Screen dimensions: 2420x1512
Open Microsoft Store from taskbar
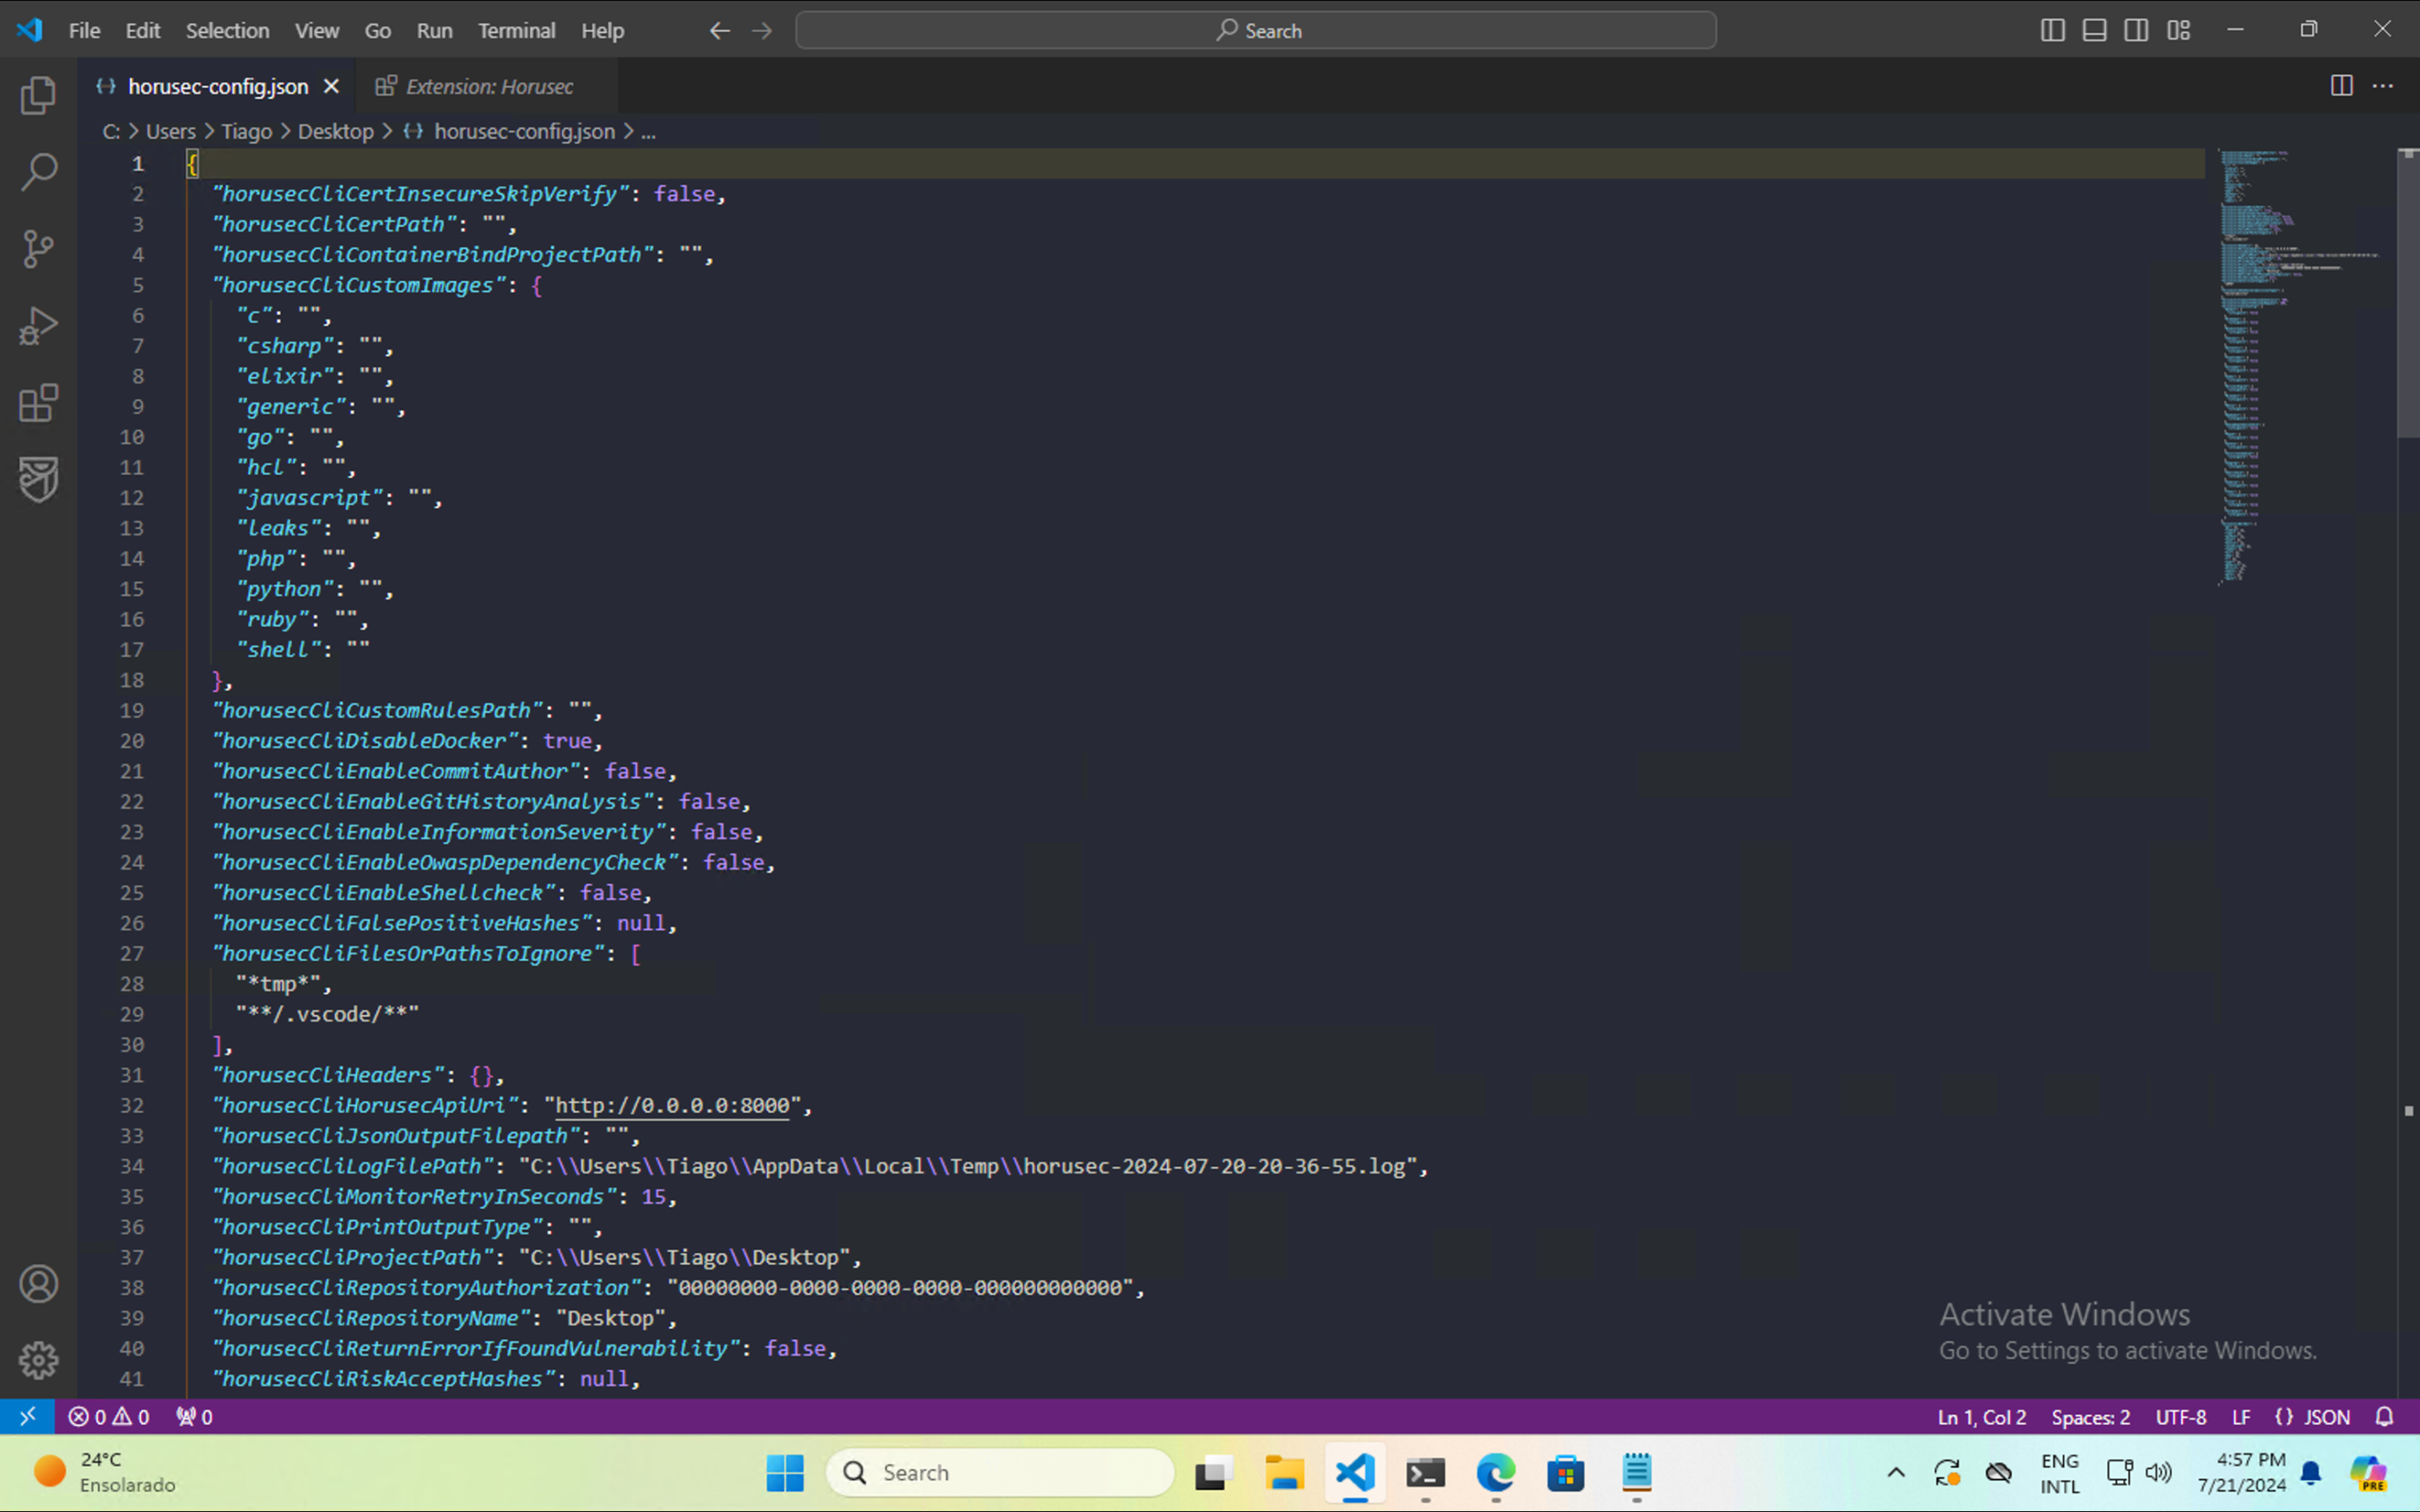[1565, 1472]
